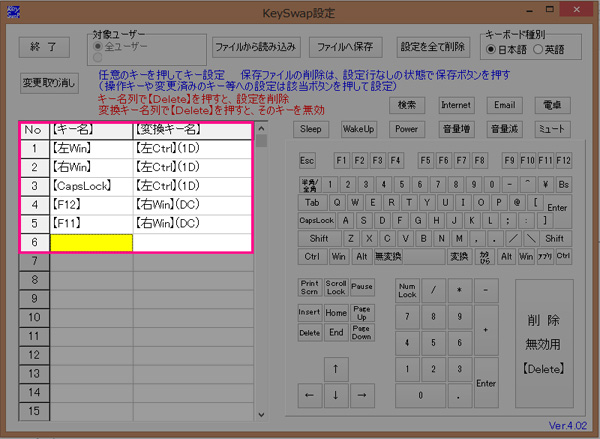Image resolution: width=600 pixels, height=439 pixels.
Task: Click the table scrollbar up arrow
Action: point(261,129)
